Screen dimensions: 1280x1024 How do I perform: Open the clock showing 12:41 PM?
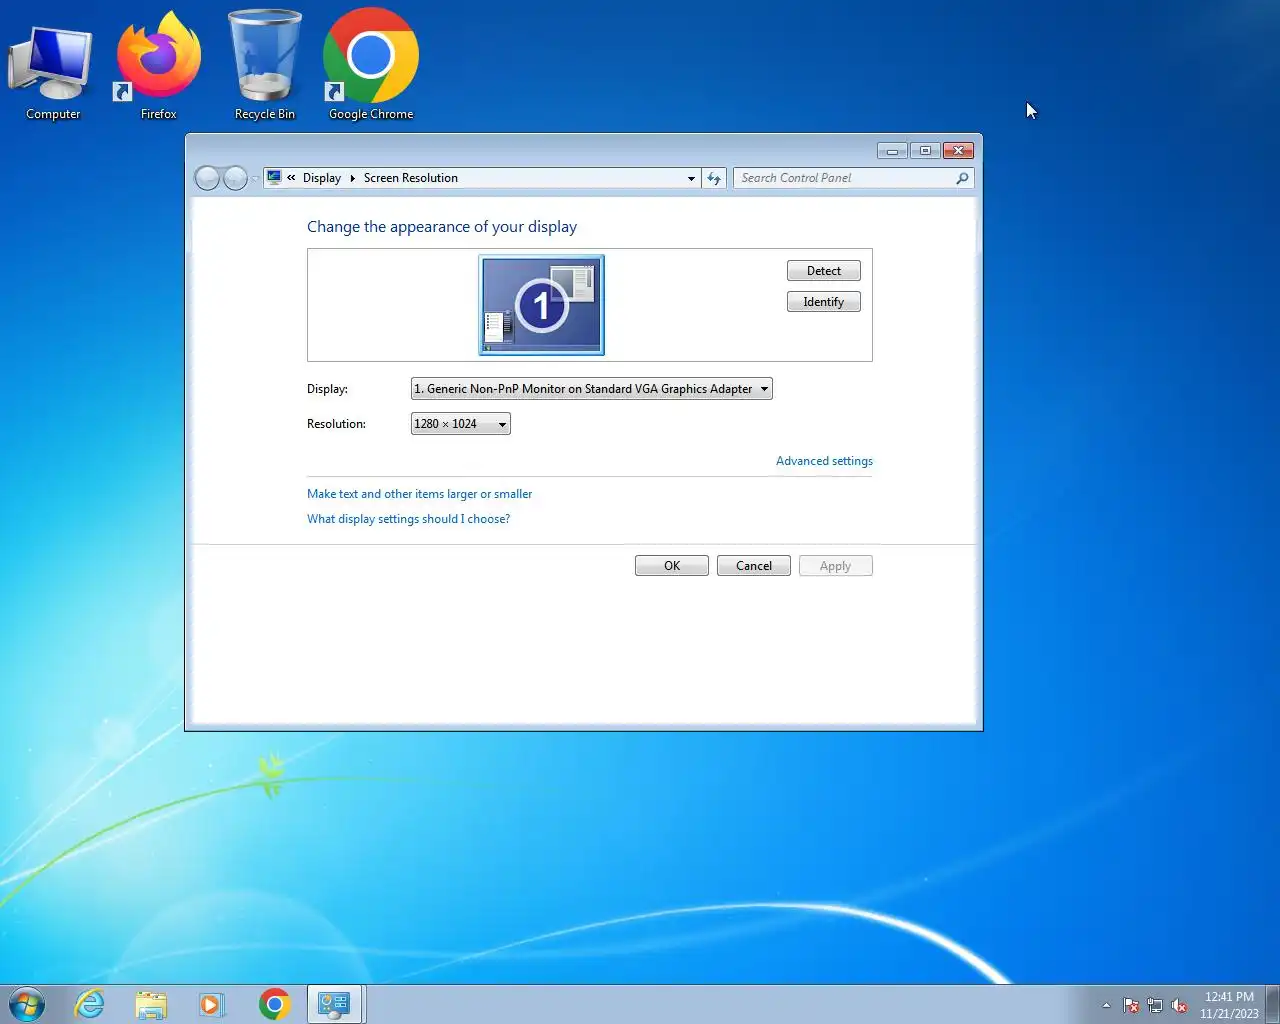1229,1005
